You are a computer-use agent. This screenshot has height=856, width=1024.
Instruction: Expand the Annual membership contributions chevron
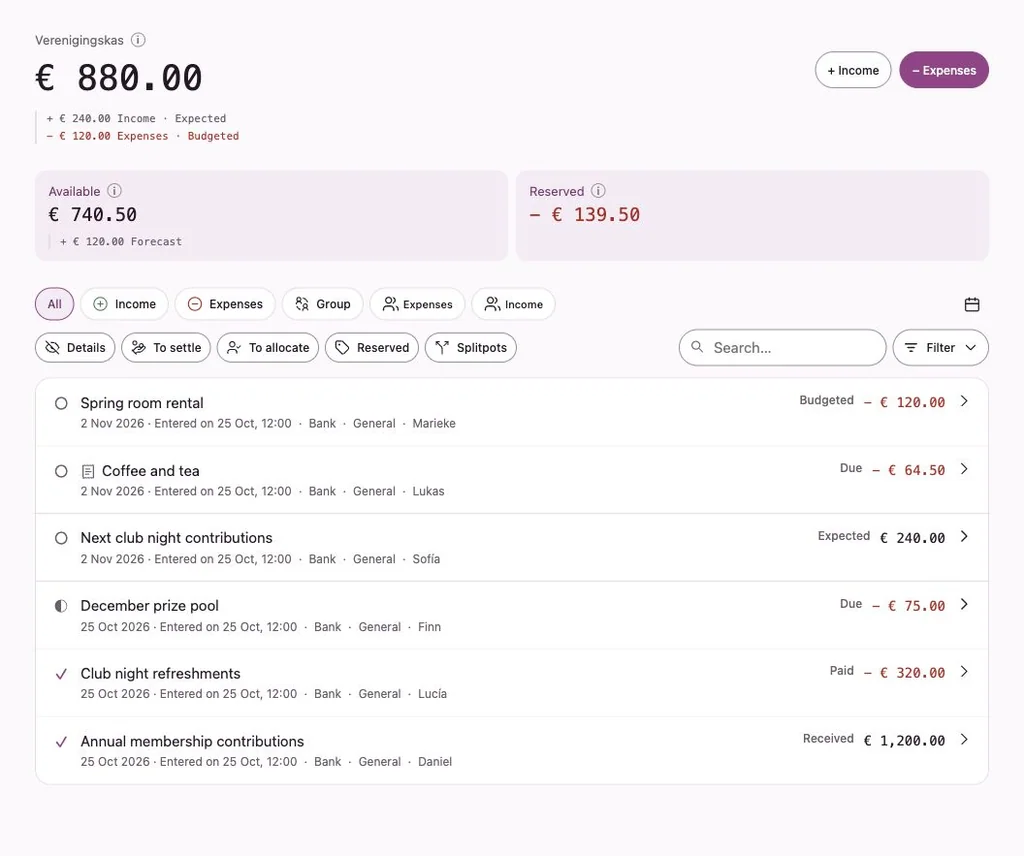coord(964,739)
